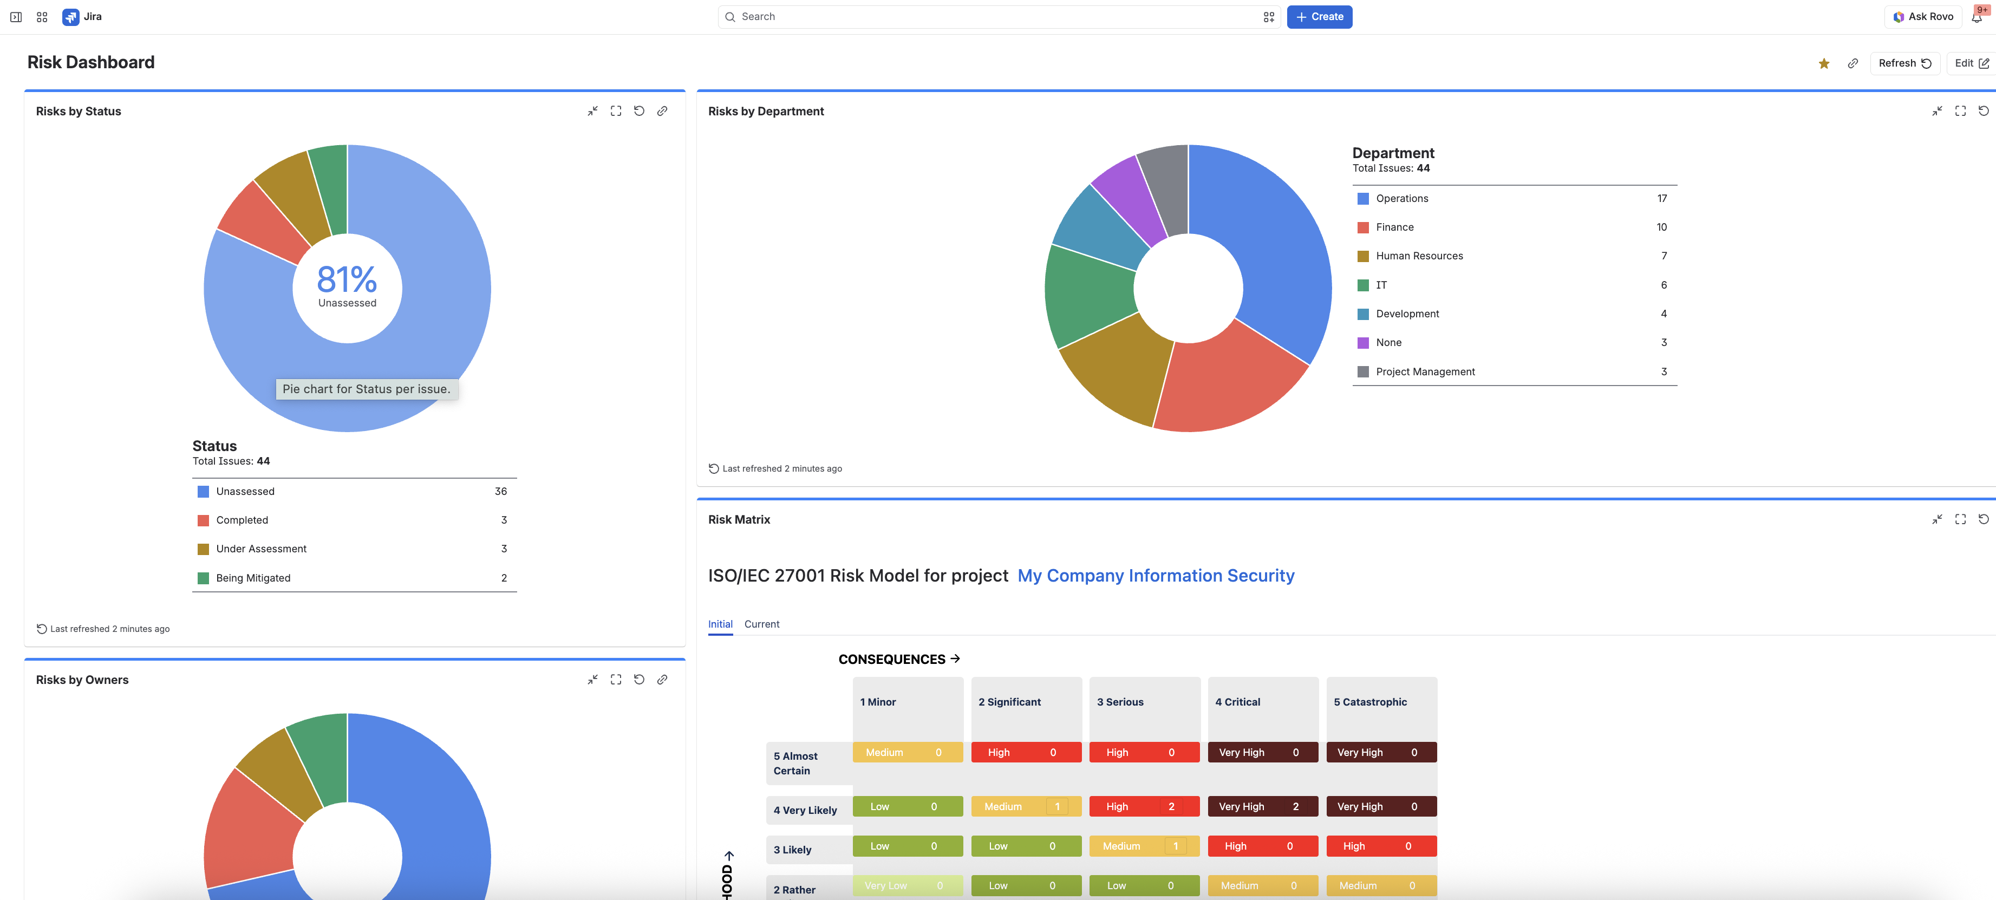Refresh the Risks by Owners gadget
Viewport: 1996px width, 900px height.
click(639, 680)
